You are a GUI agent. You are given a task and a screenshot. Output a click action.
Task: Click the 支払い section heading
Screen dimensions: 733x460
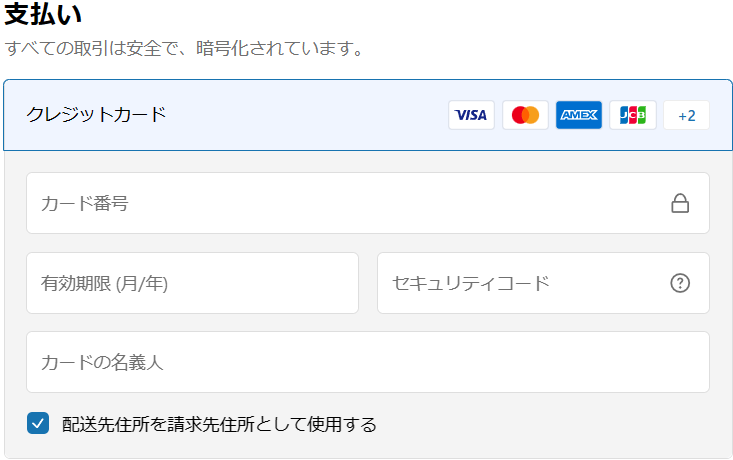pos(43,15)
